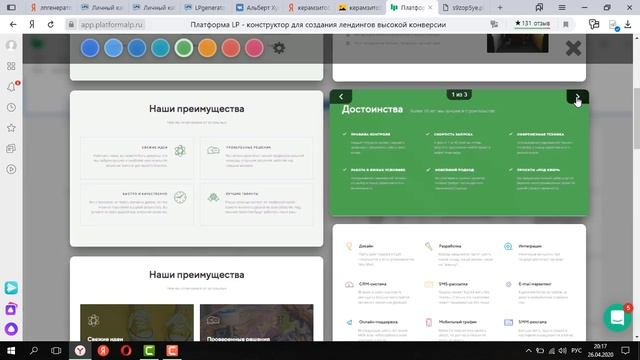Select the green color swatch
The height and width of the screenshot is (360, 640).
click(x=184, y=48)
